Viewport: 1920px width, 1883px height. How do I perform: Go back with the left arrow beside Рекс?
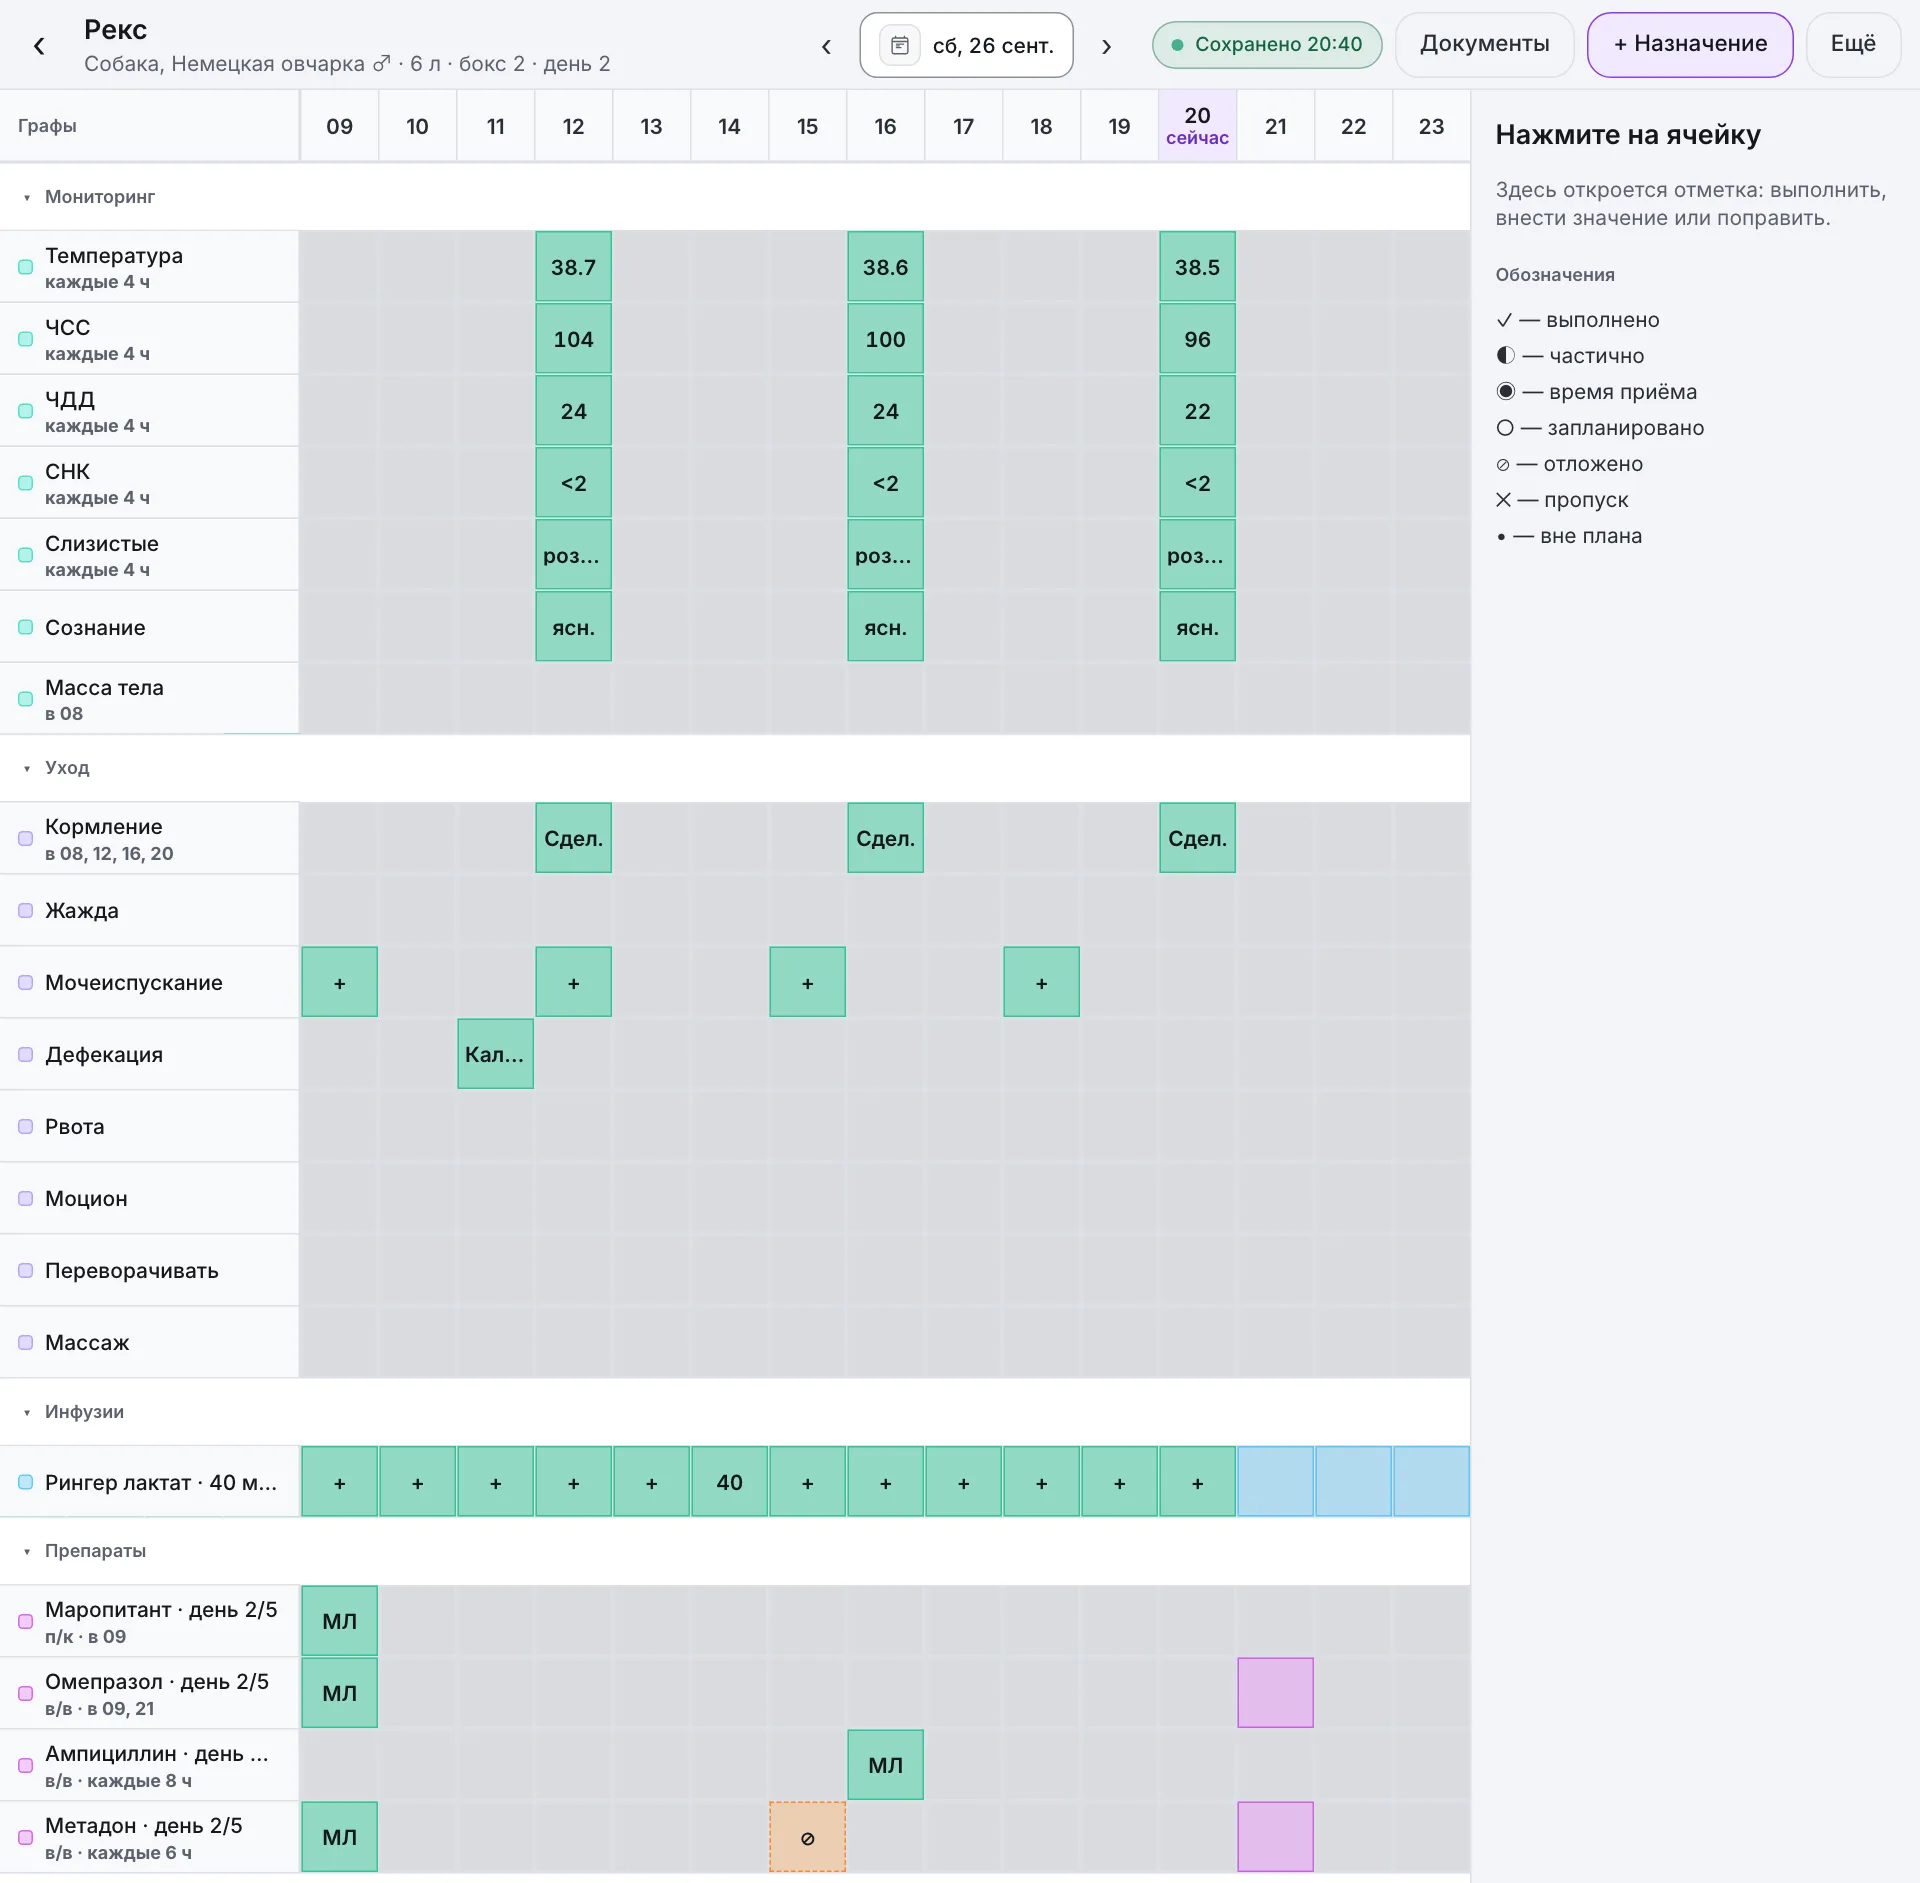39,46
